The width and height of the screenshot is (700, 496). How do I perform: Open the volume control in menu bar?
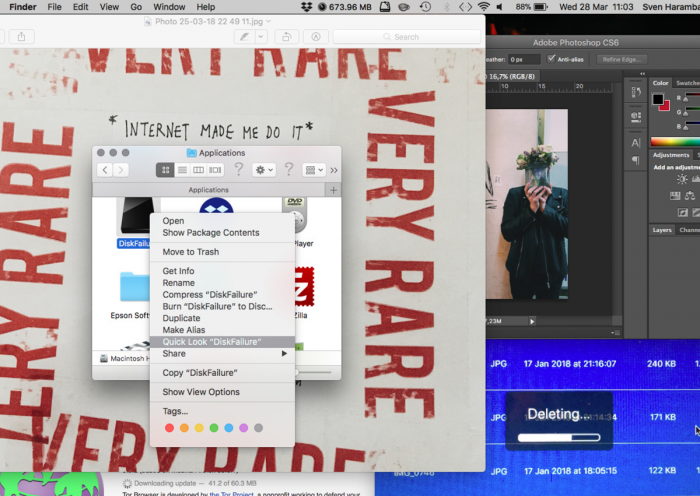tap(500, 7)
